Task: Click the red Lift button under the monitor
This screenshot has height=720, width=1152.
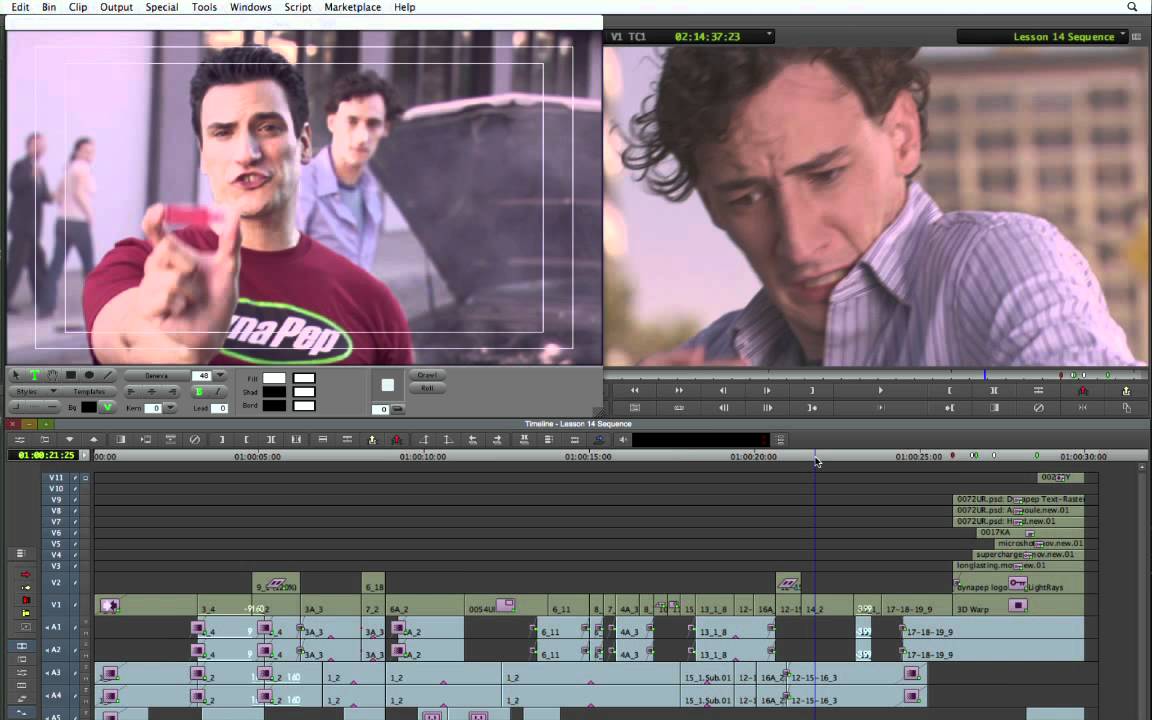Action: click(1082, 390)
